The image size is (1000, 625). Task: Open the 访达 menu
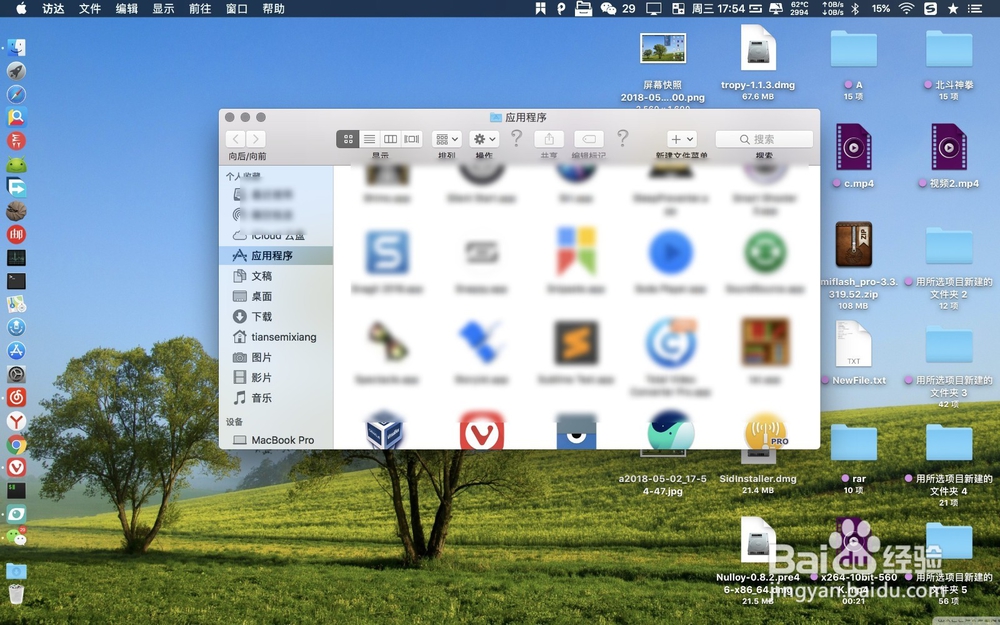(54, 8)
